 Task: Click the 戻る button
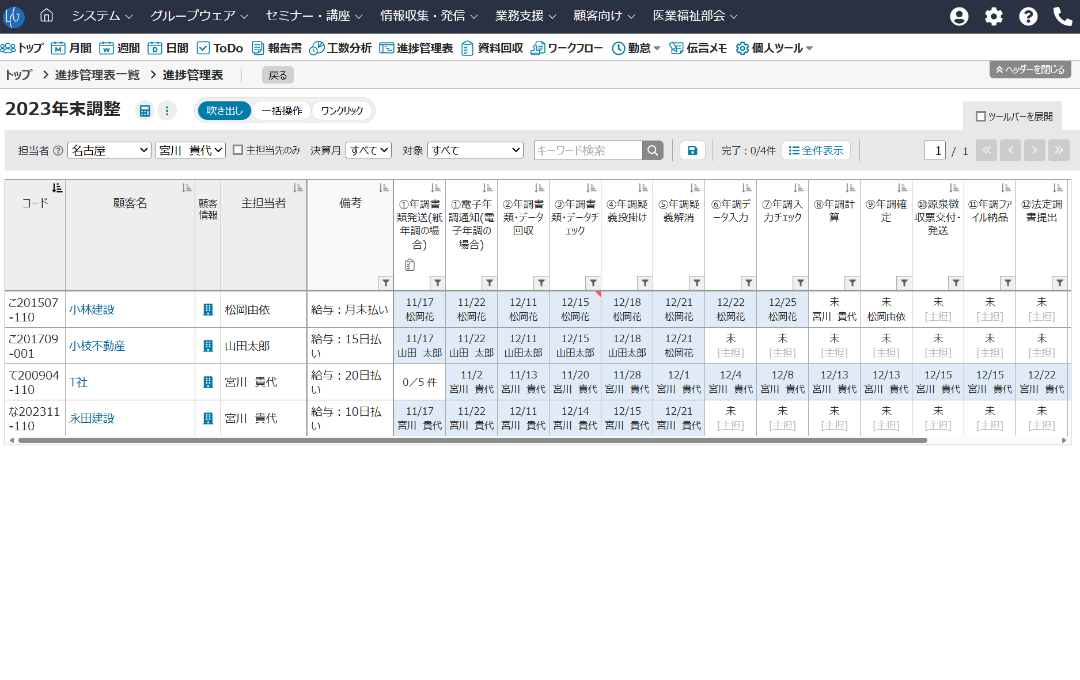click(x=278, y=75)
